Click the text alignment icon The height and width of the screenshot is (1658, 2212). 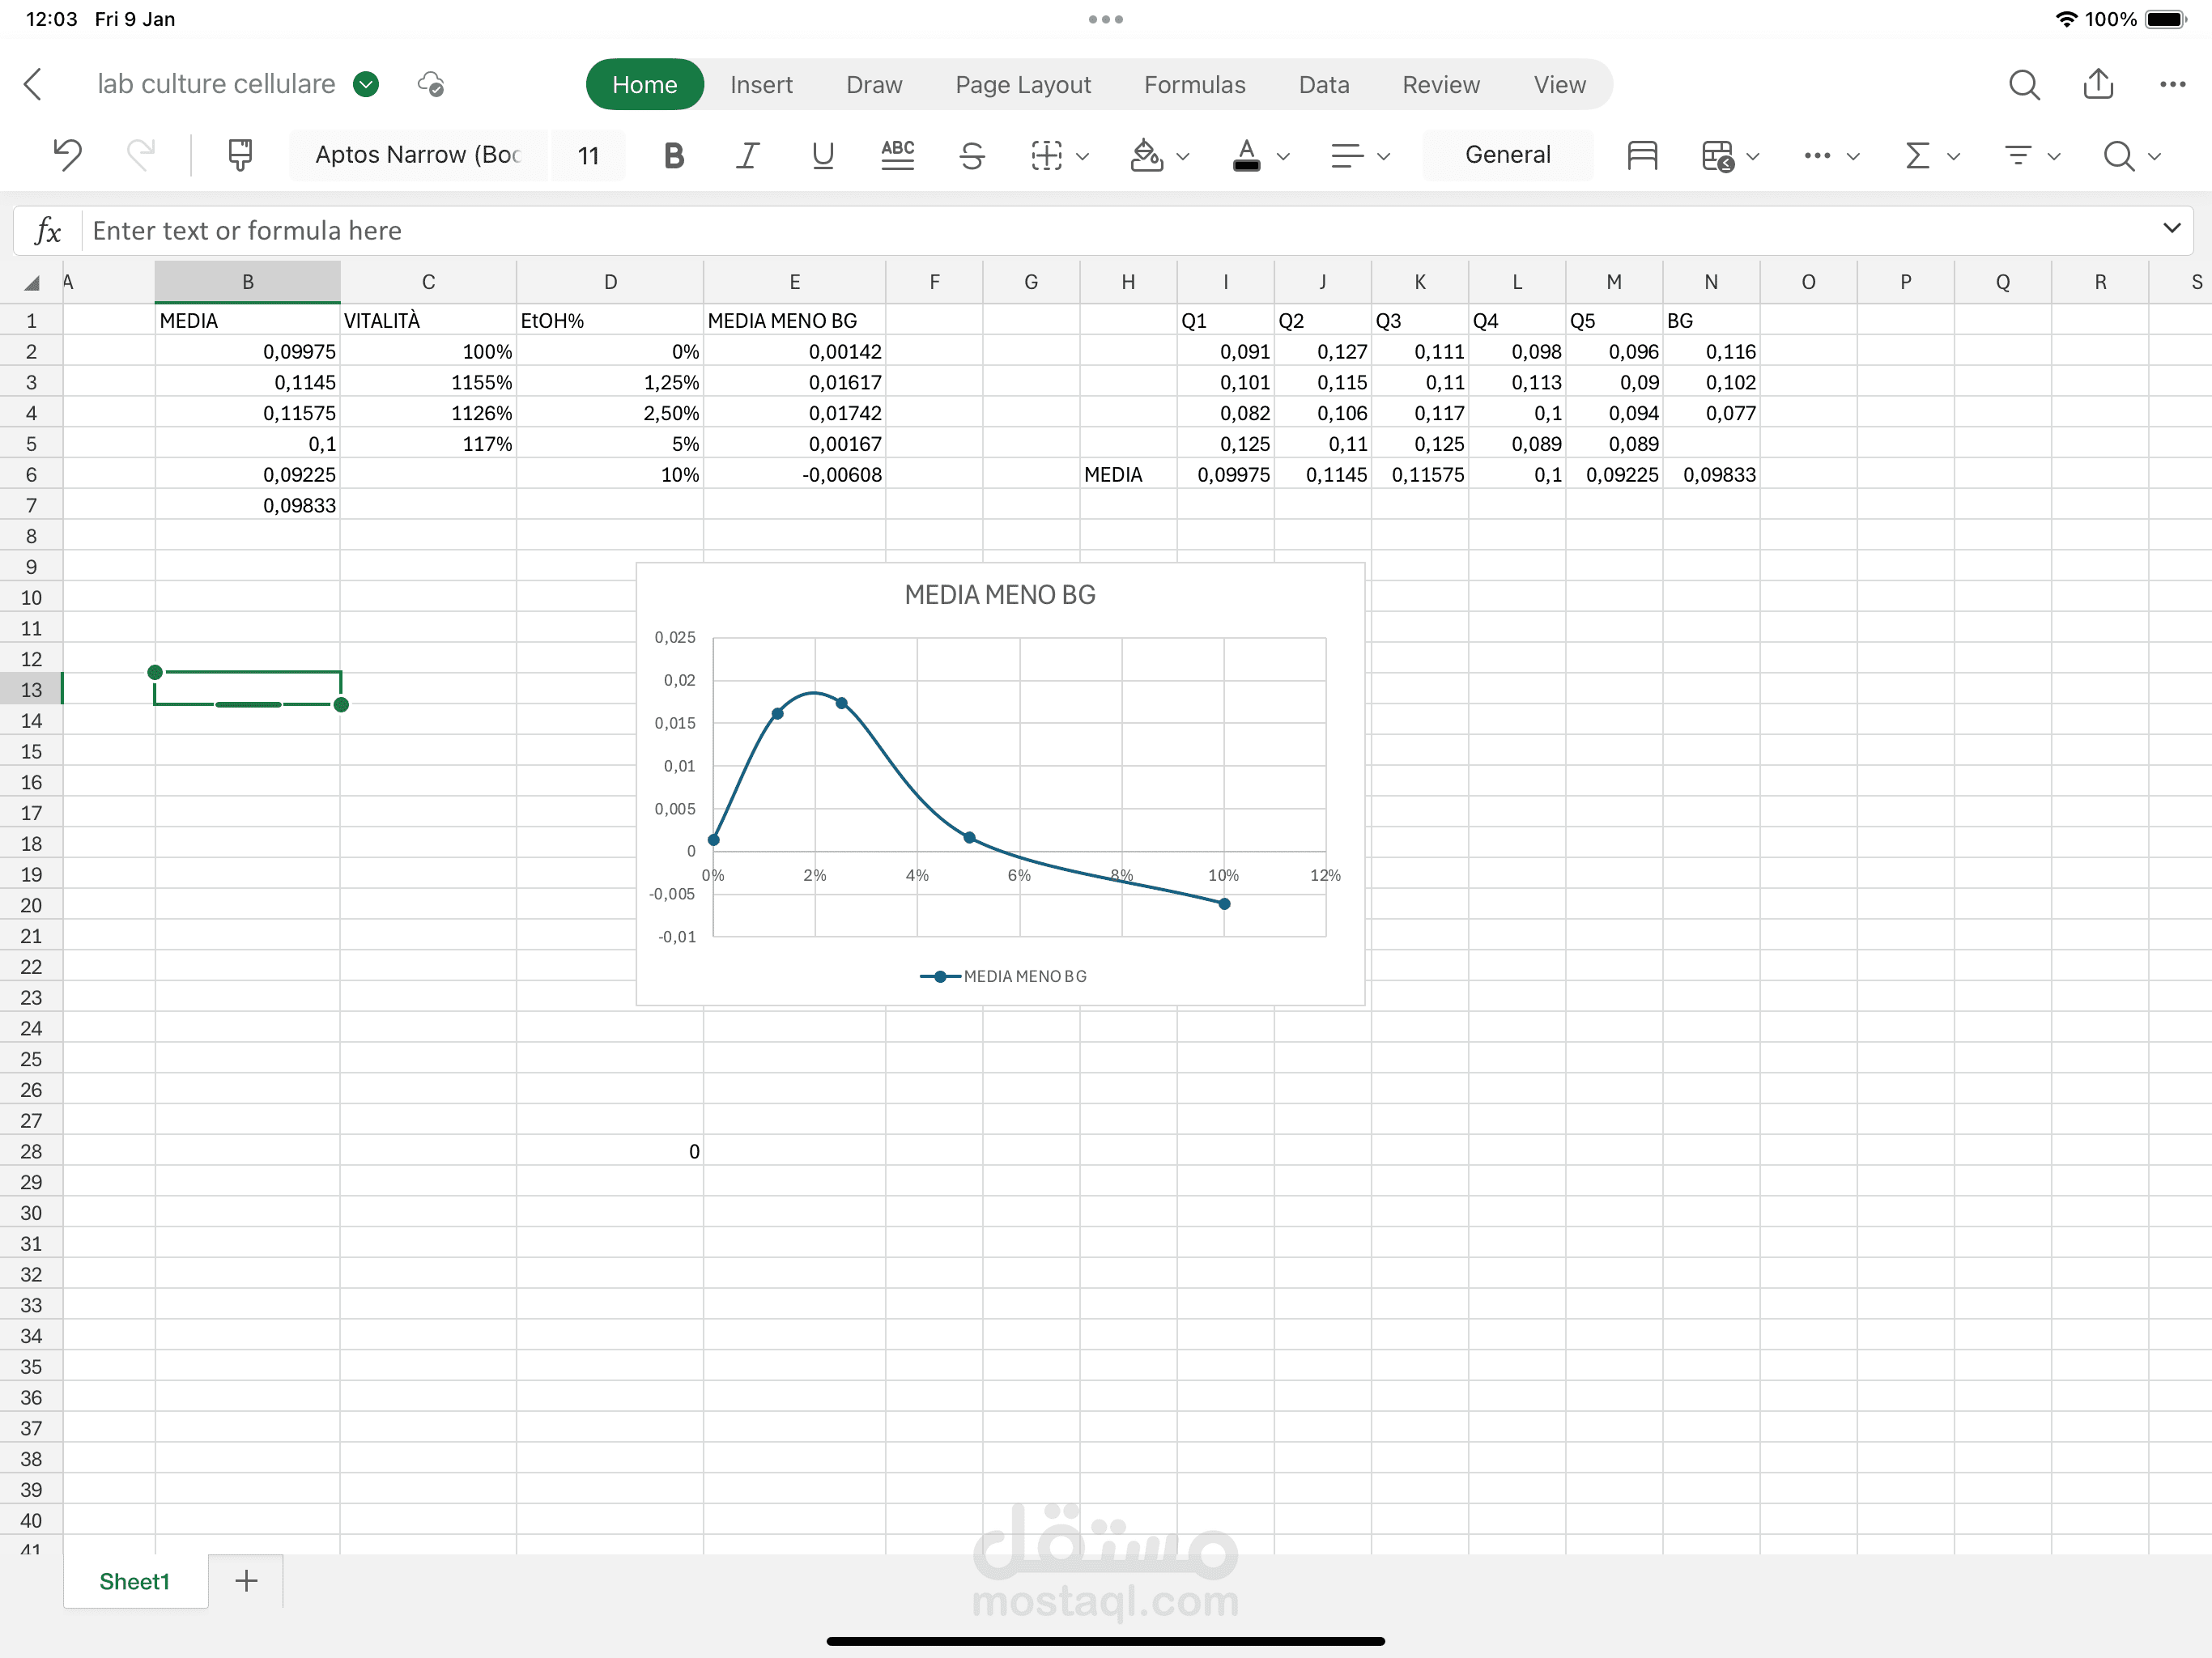click(x=1347, y=155)
